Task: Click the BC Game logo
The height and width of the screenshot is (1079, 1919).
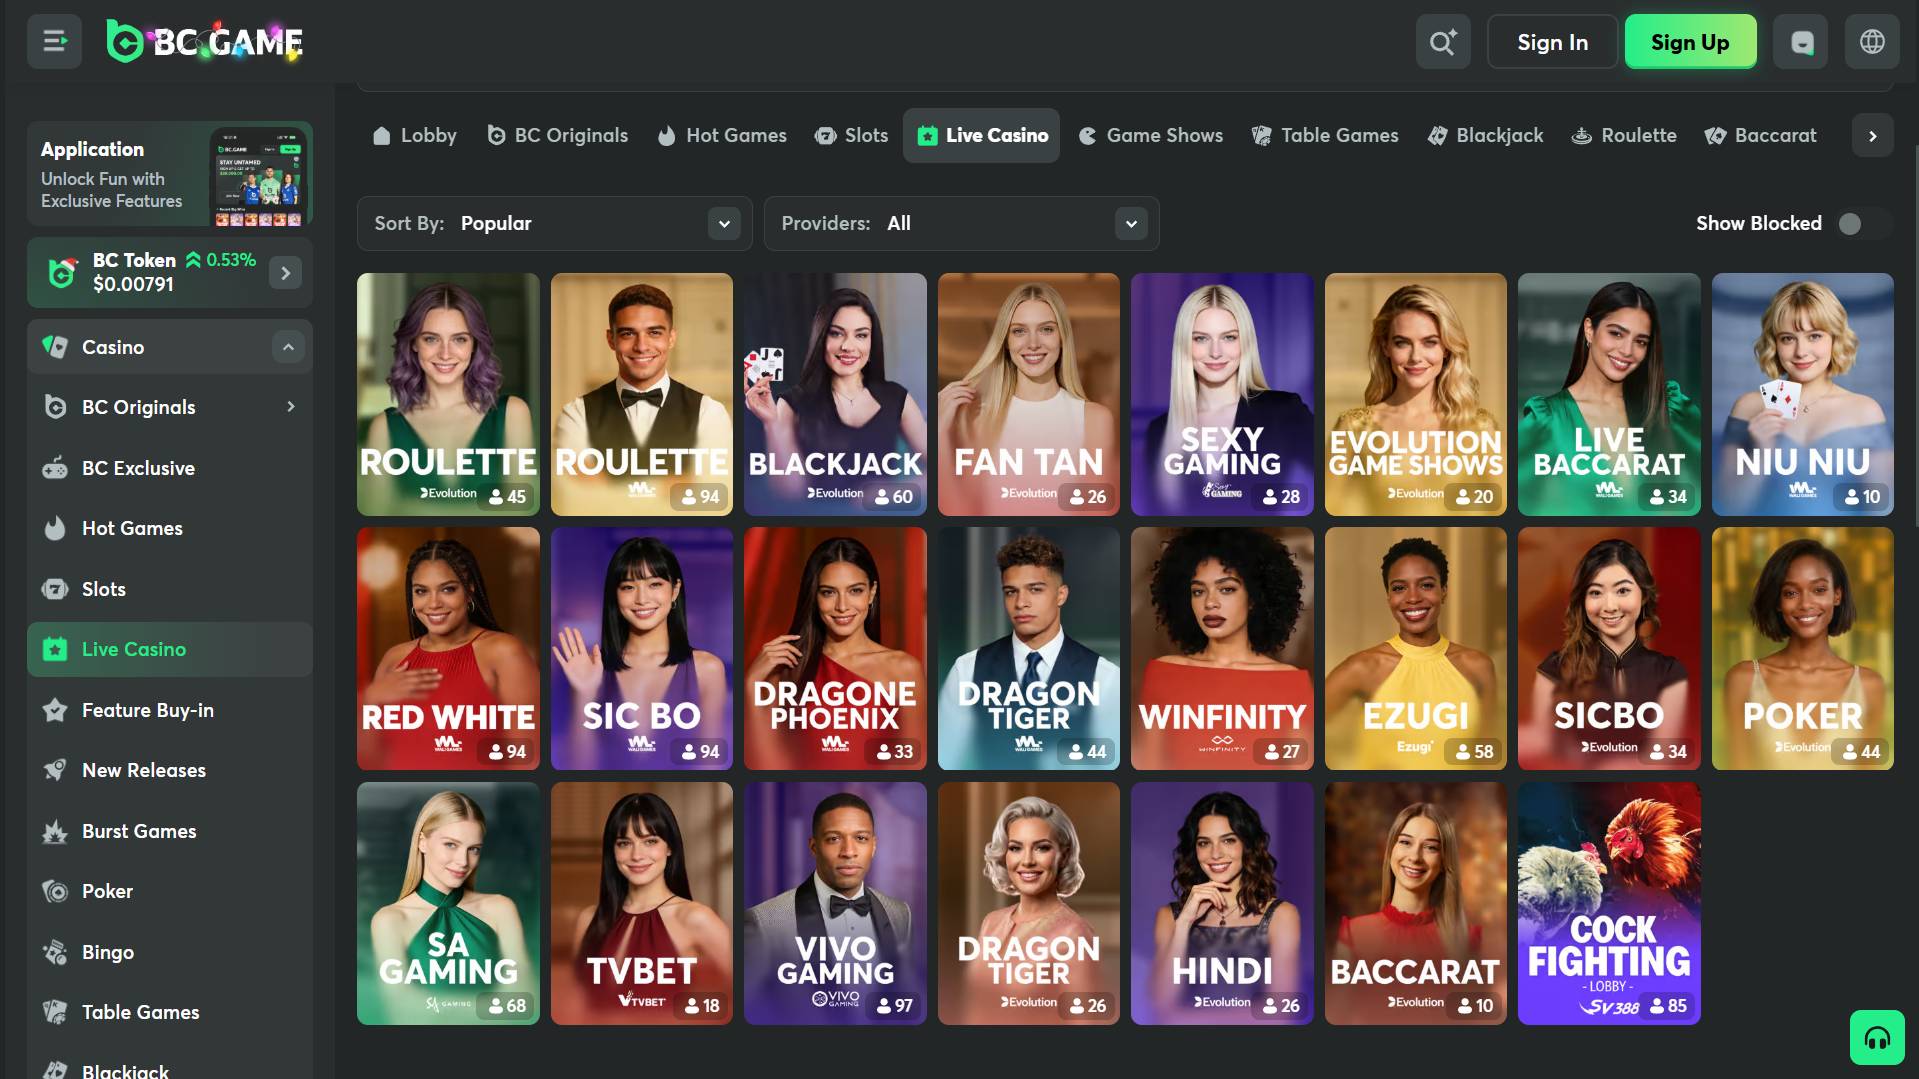Action: click(x=205, y=42)
